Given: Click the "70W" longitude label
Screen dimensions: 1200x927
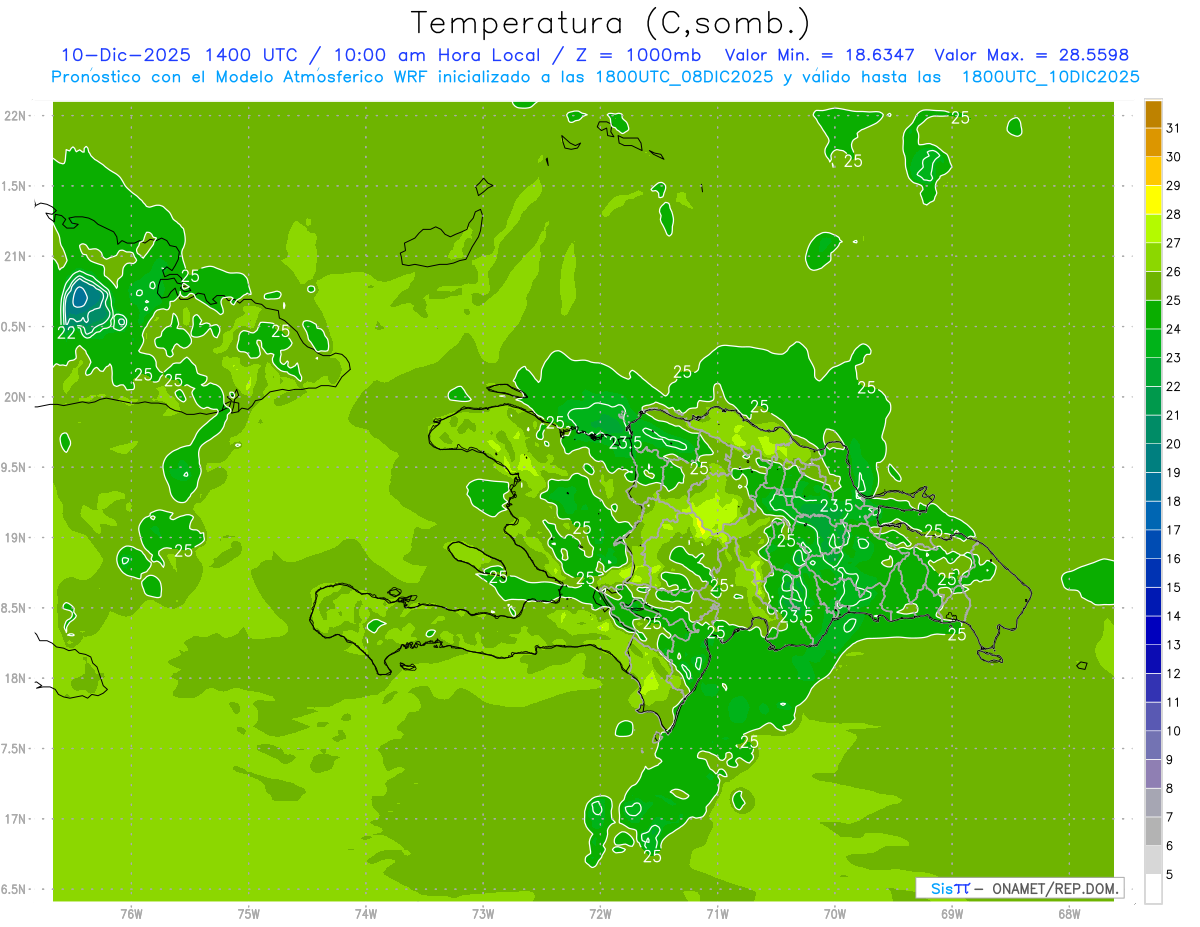Looking at the screenshot, I should pos(835,913).
